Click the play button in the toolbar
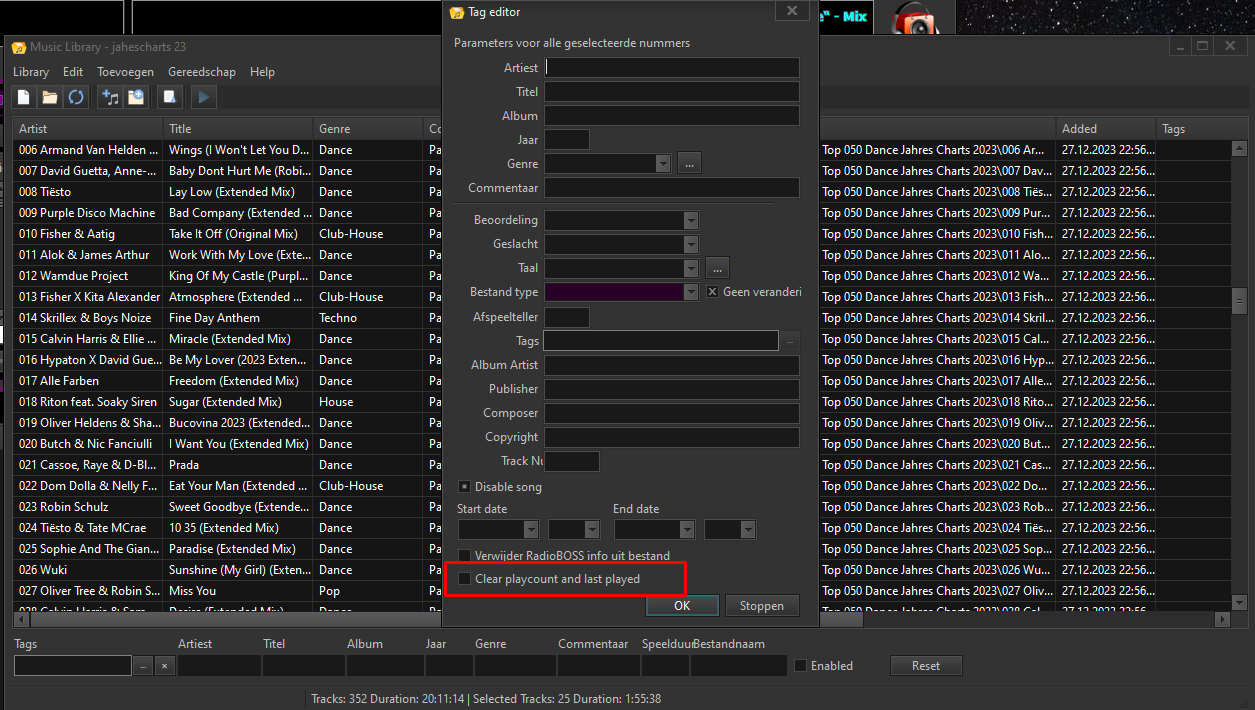 203,97
